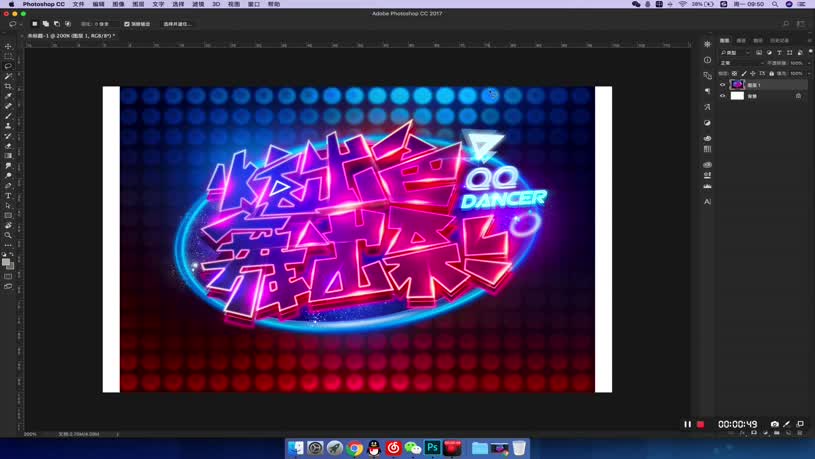Select the Magic Wand tool
This screenshot has width=815, height=459.
point(8,76)
